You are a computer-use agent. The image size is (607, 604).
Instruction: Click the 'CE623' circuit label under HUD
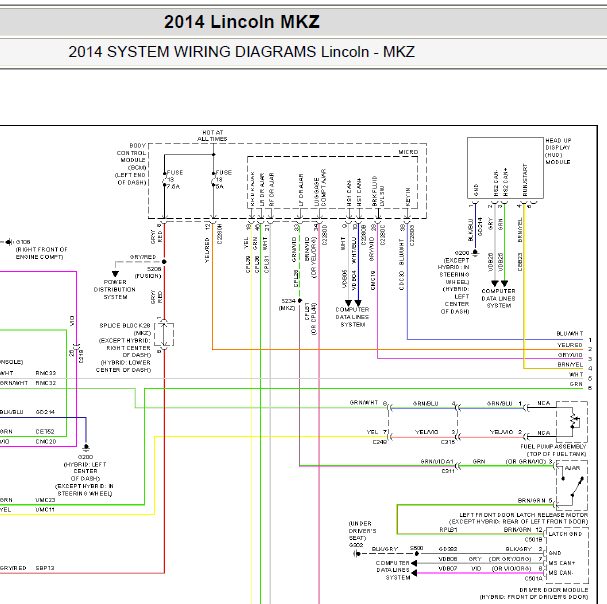click(520, 262)
